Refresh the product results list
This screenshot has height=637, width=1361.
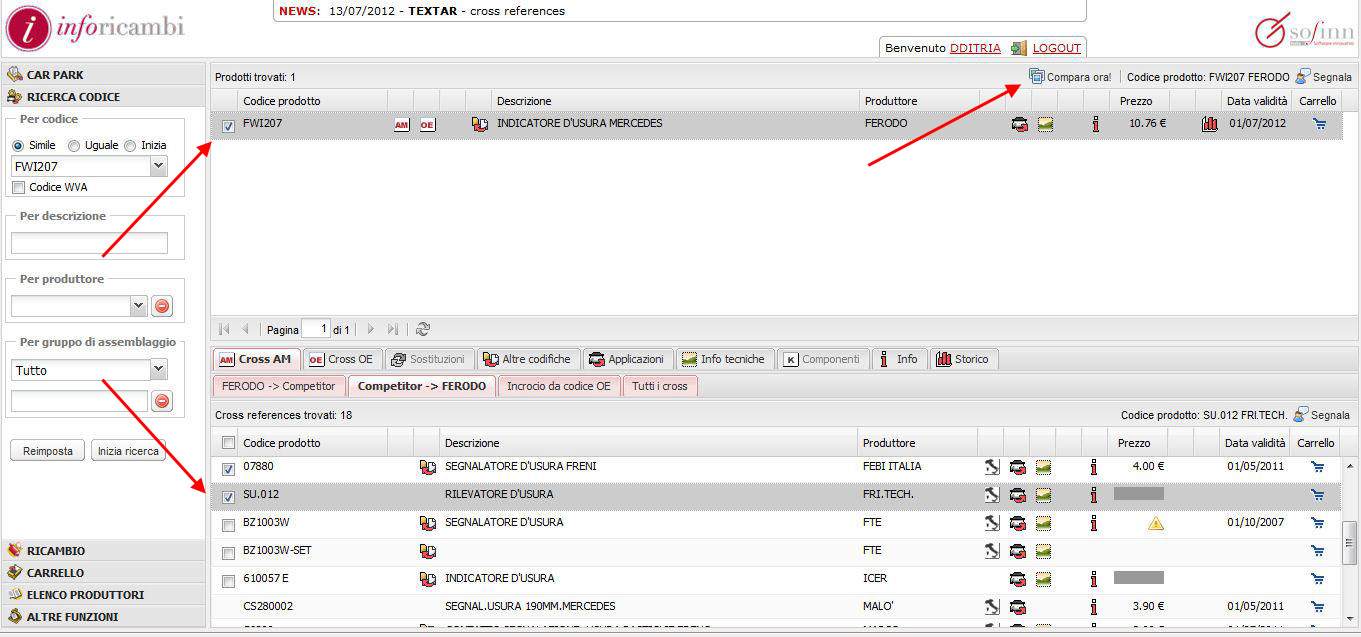click(423, 329)
